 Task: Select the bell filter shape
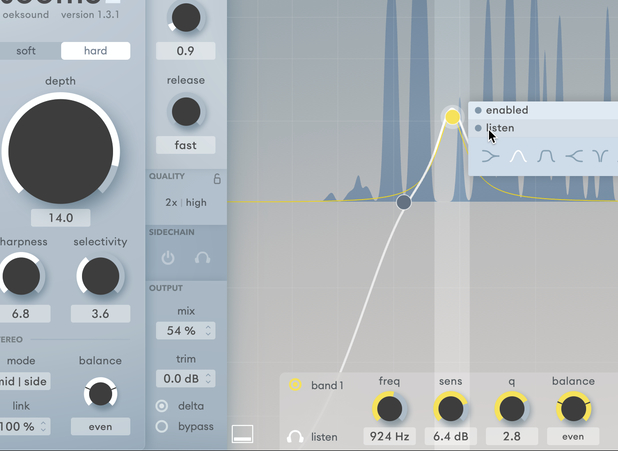(x=518, y=156)
